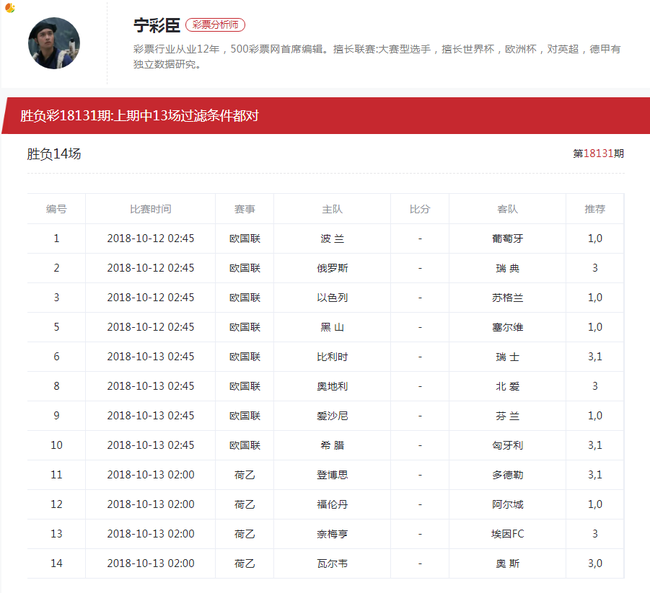Viewport: 650px width, 593px height.
Task: Select away team 北爱
Action: click(x=507, y=386)
